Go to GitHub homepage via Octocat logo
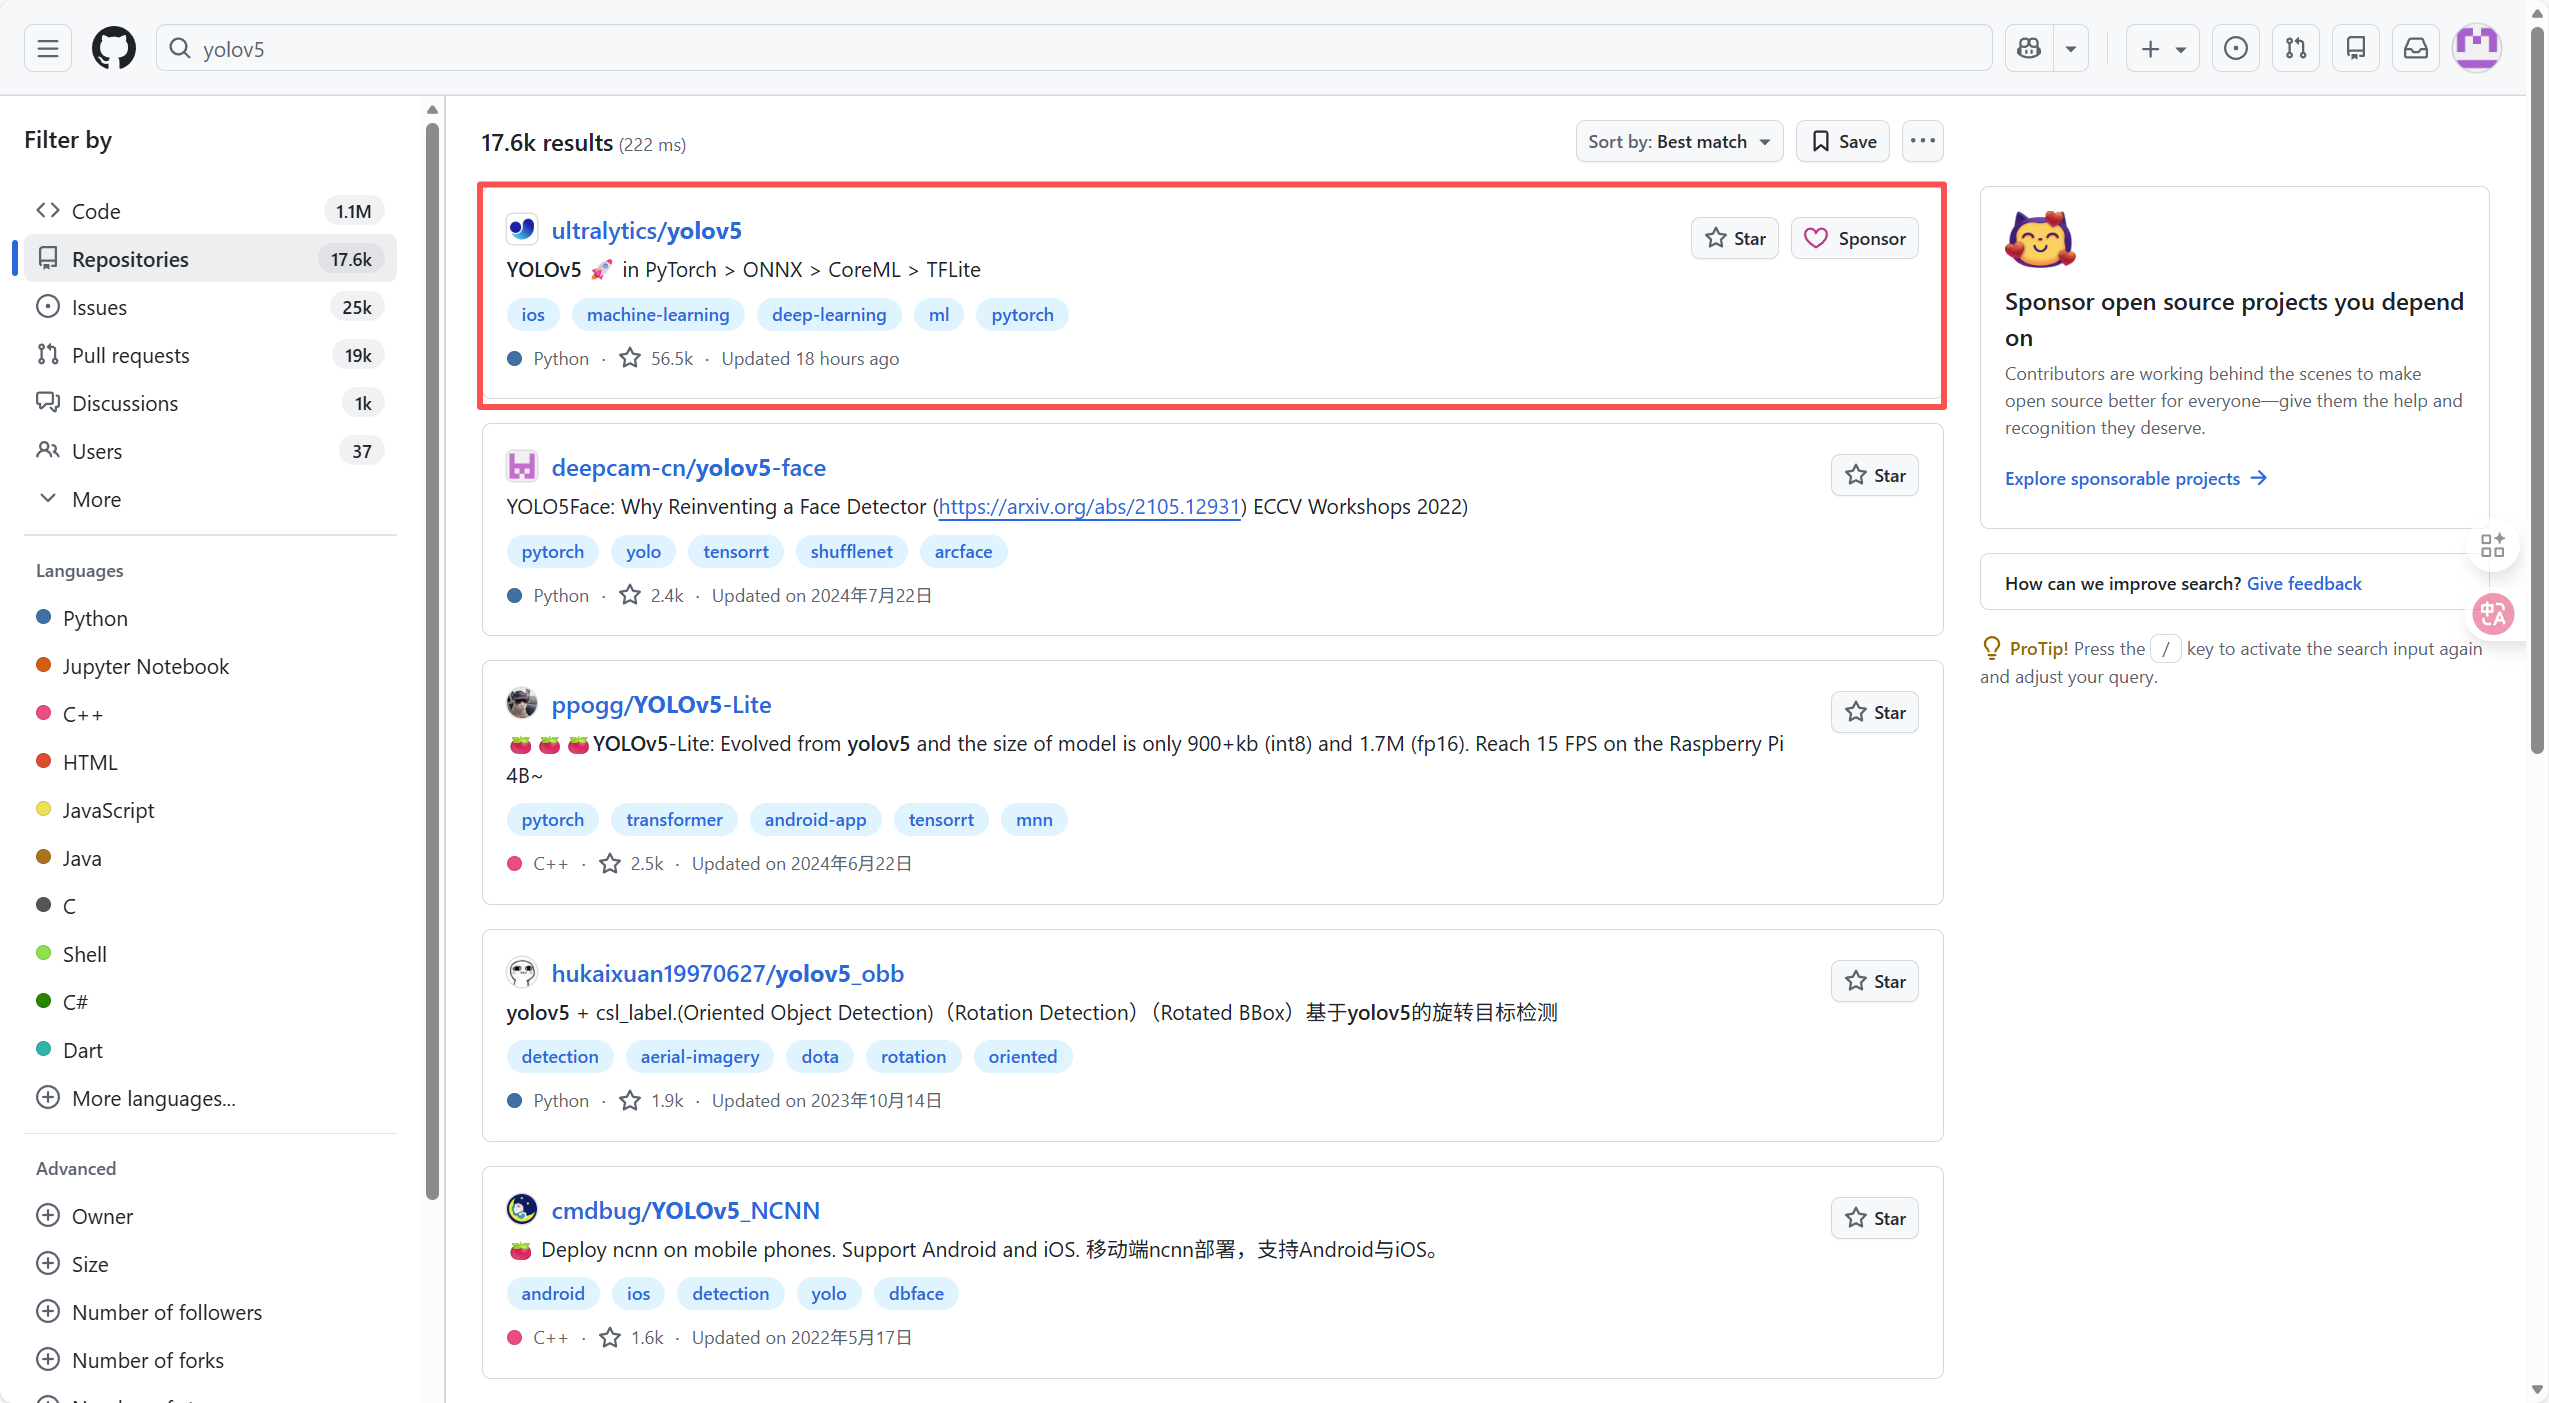 click(x=113, y=48)
